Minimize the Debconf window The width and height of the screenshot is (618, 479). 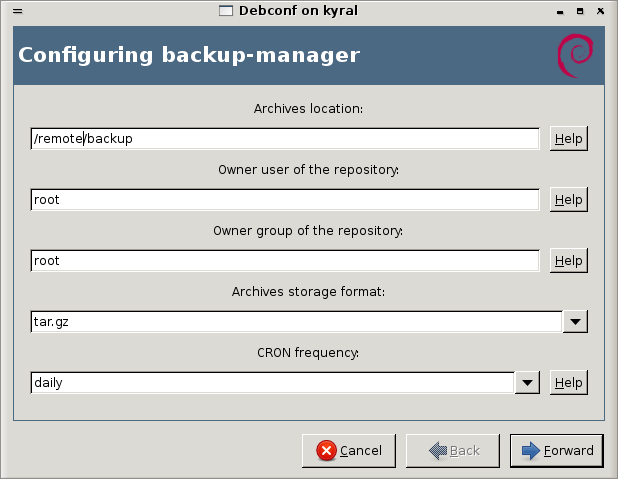[x=560, y=11]
